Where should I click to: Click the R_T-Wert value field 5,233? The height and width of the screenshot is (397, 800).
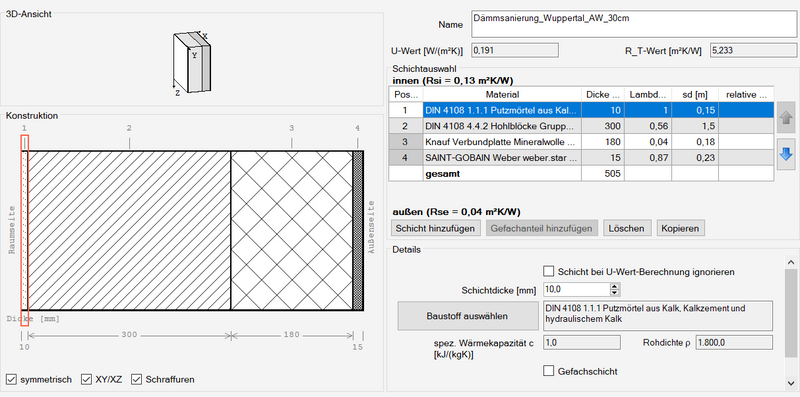[753, 50]
